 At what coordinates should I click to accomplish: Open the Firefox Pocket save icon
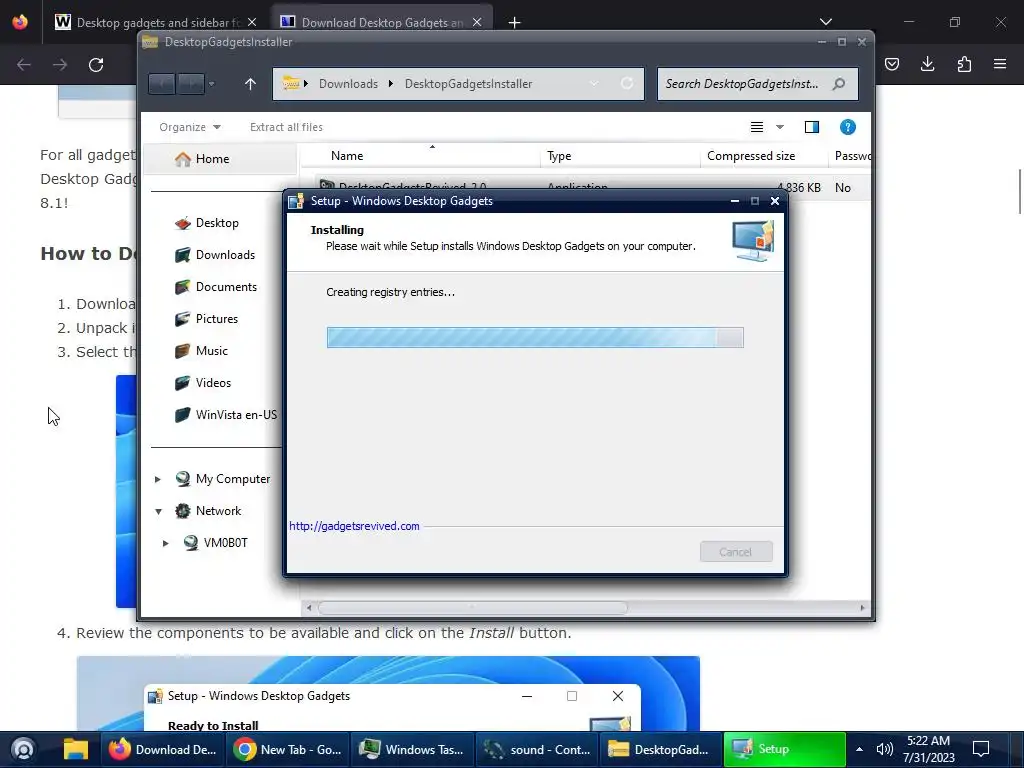tap(891, 64)
